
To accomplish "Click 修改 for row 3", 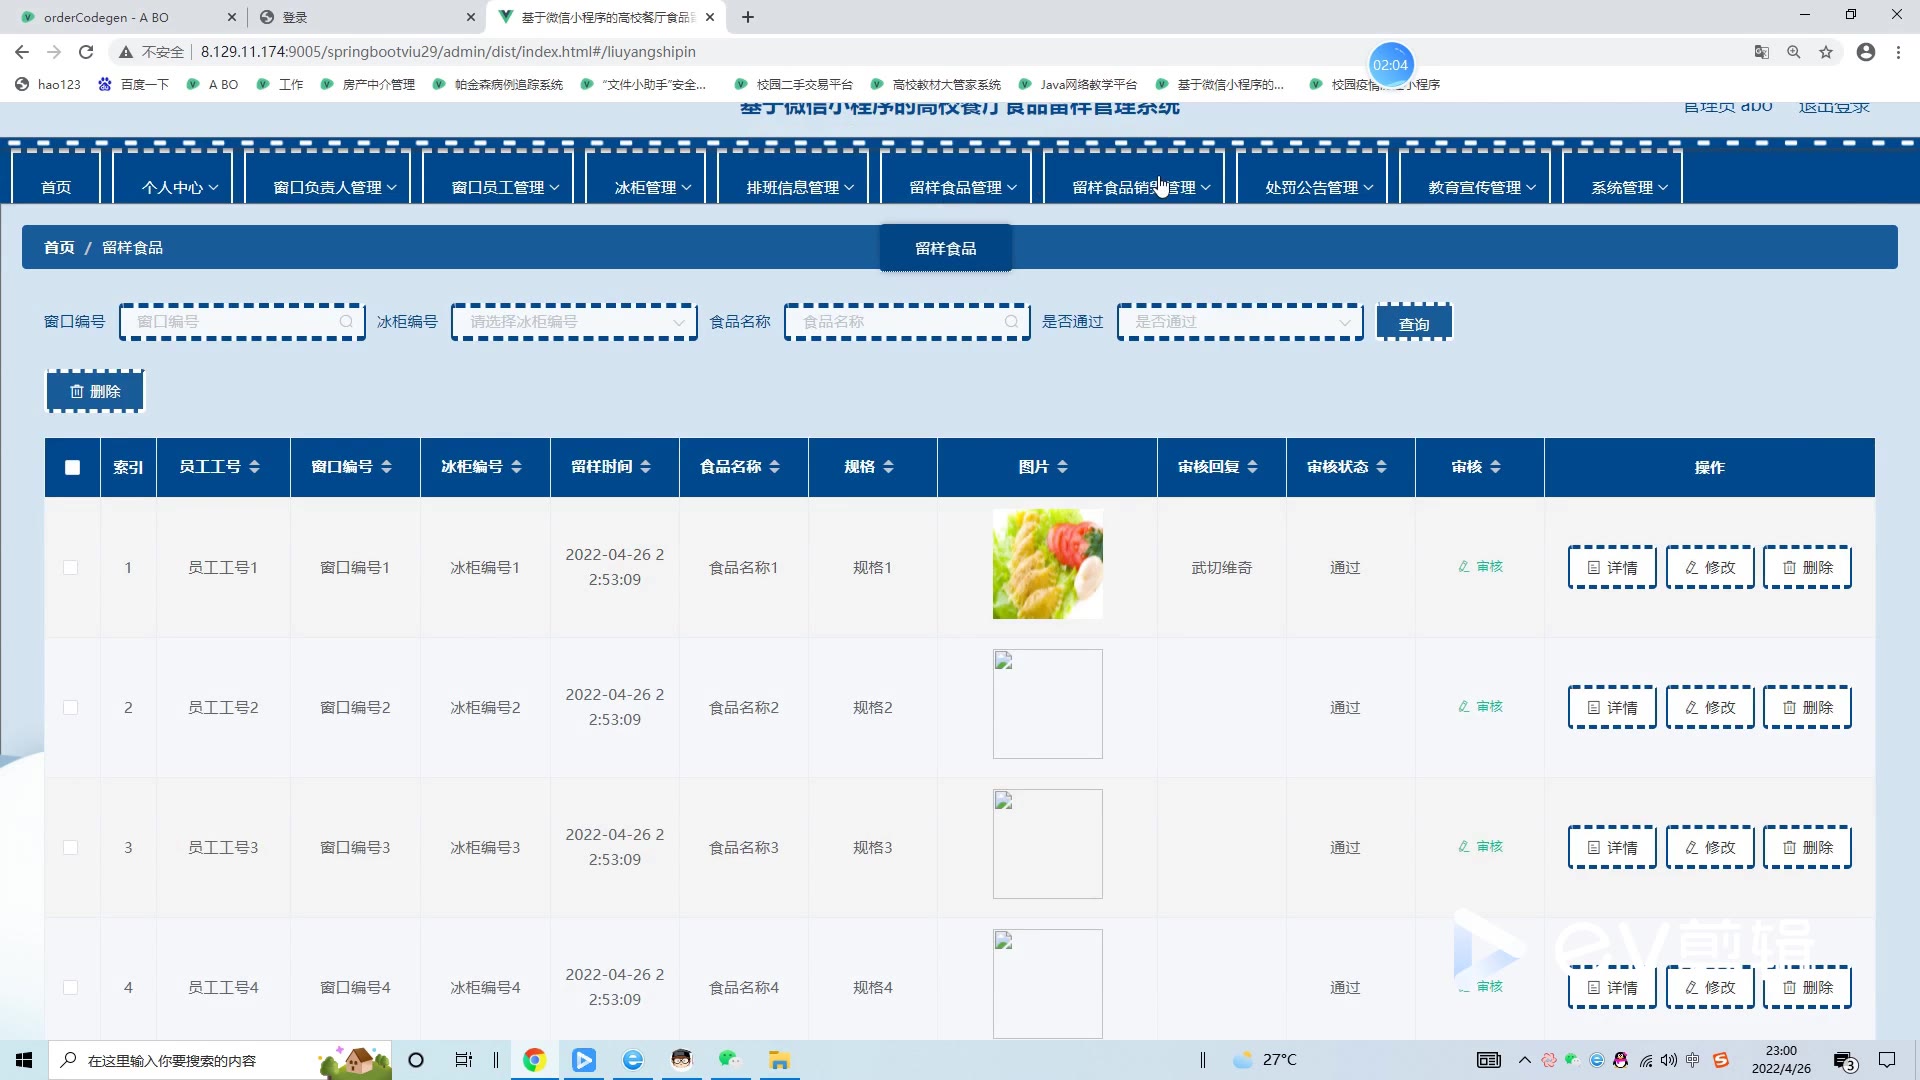I will tap(1710, 847).
